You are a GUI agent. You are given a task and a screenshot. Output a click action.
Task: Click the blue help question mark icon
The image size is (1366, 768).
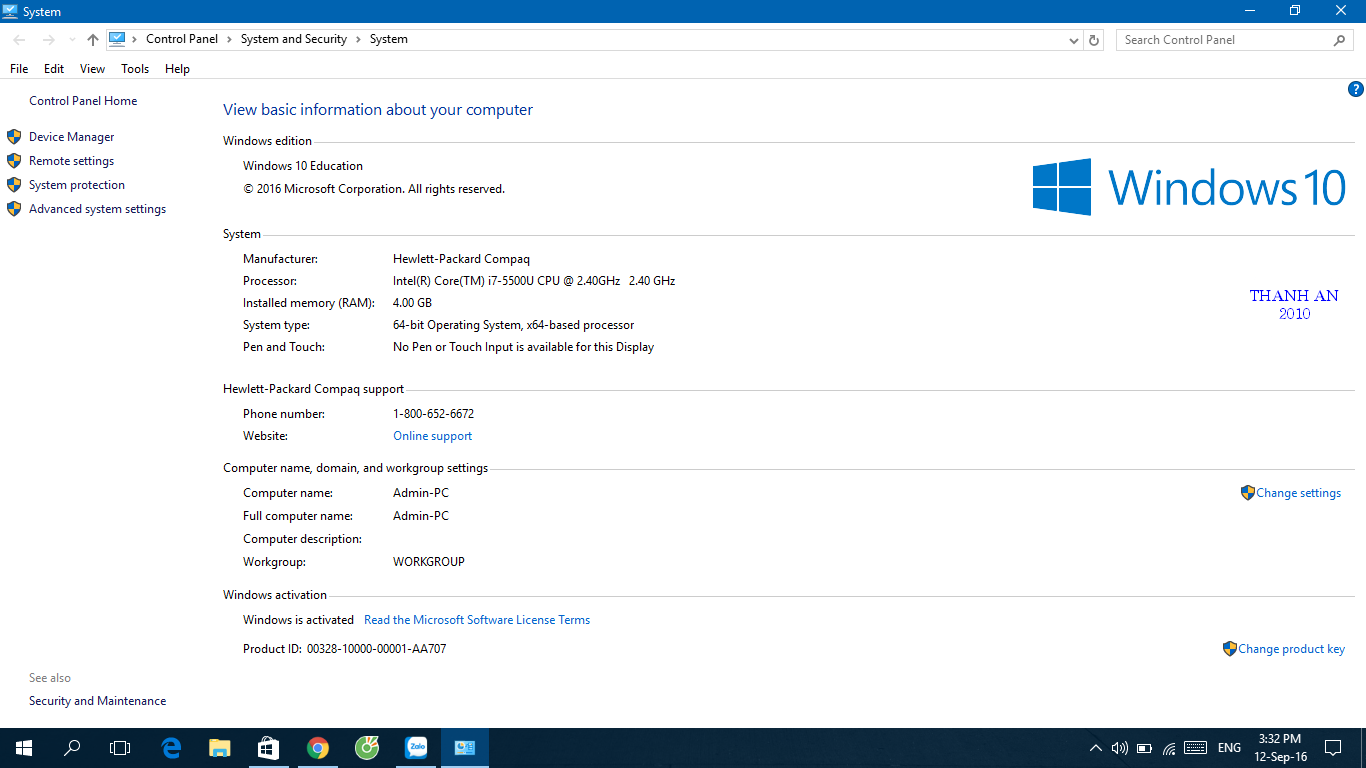1356,89
